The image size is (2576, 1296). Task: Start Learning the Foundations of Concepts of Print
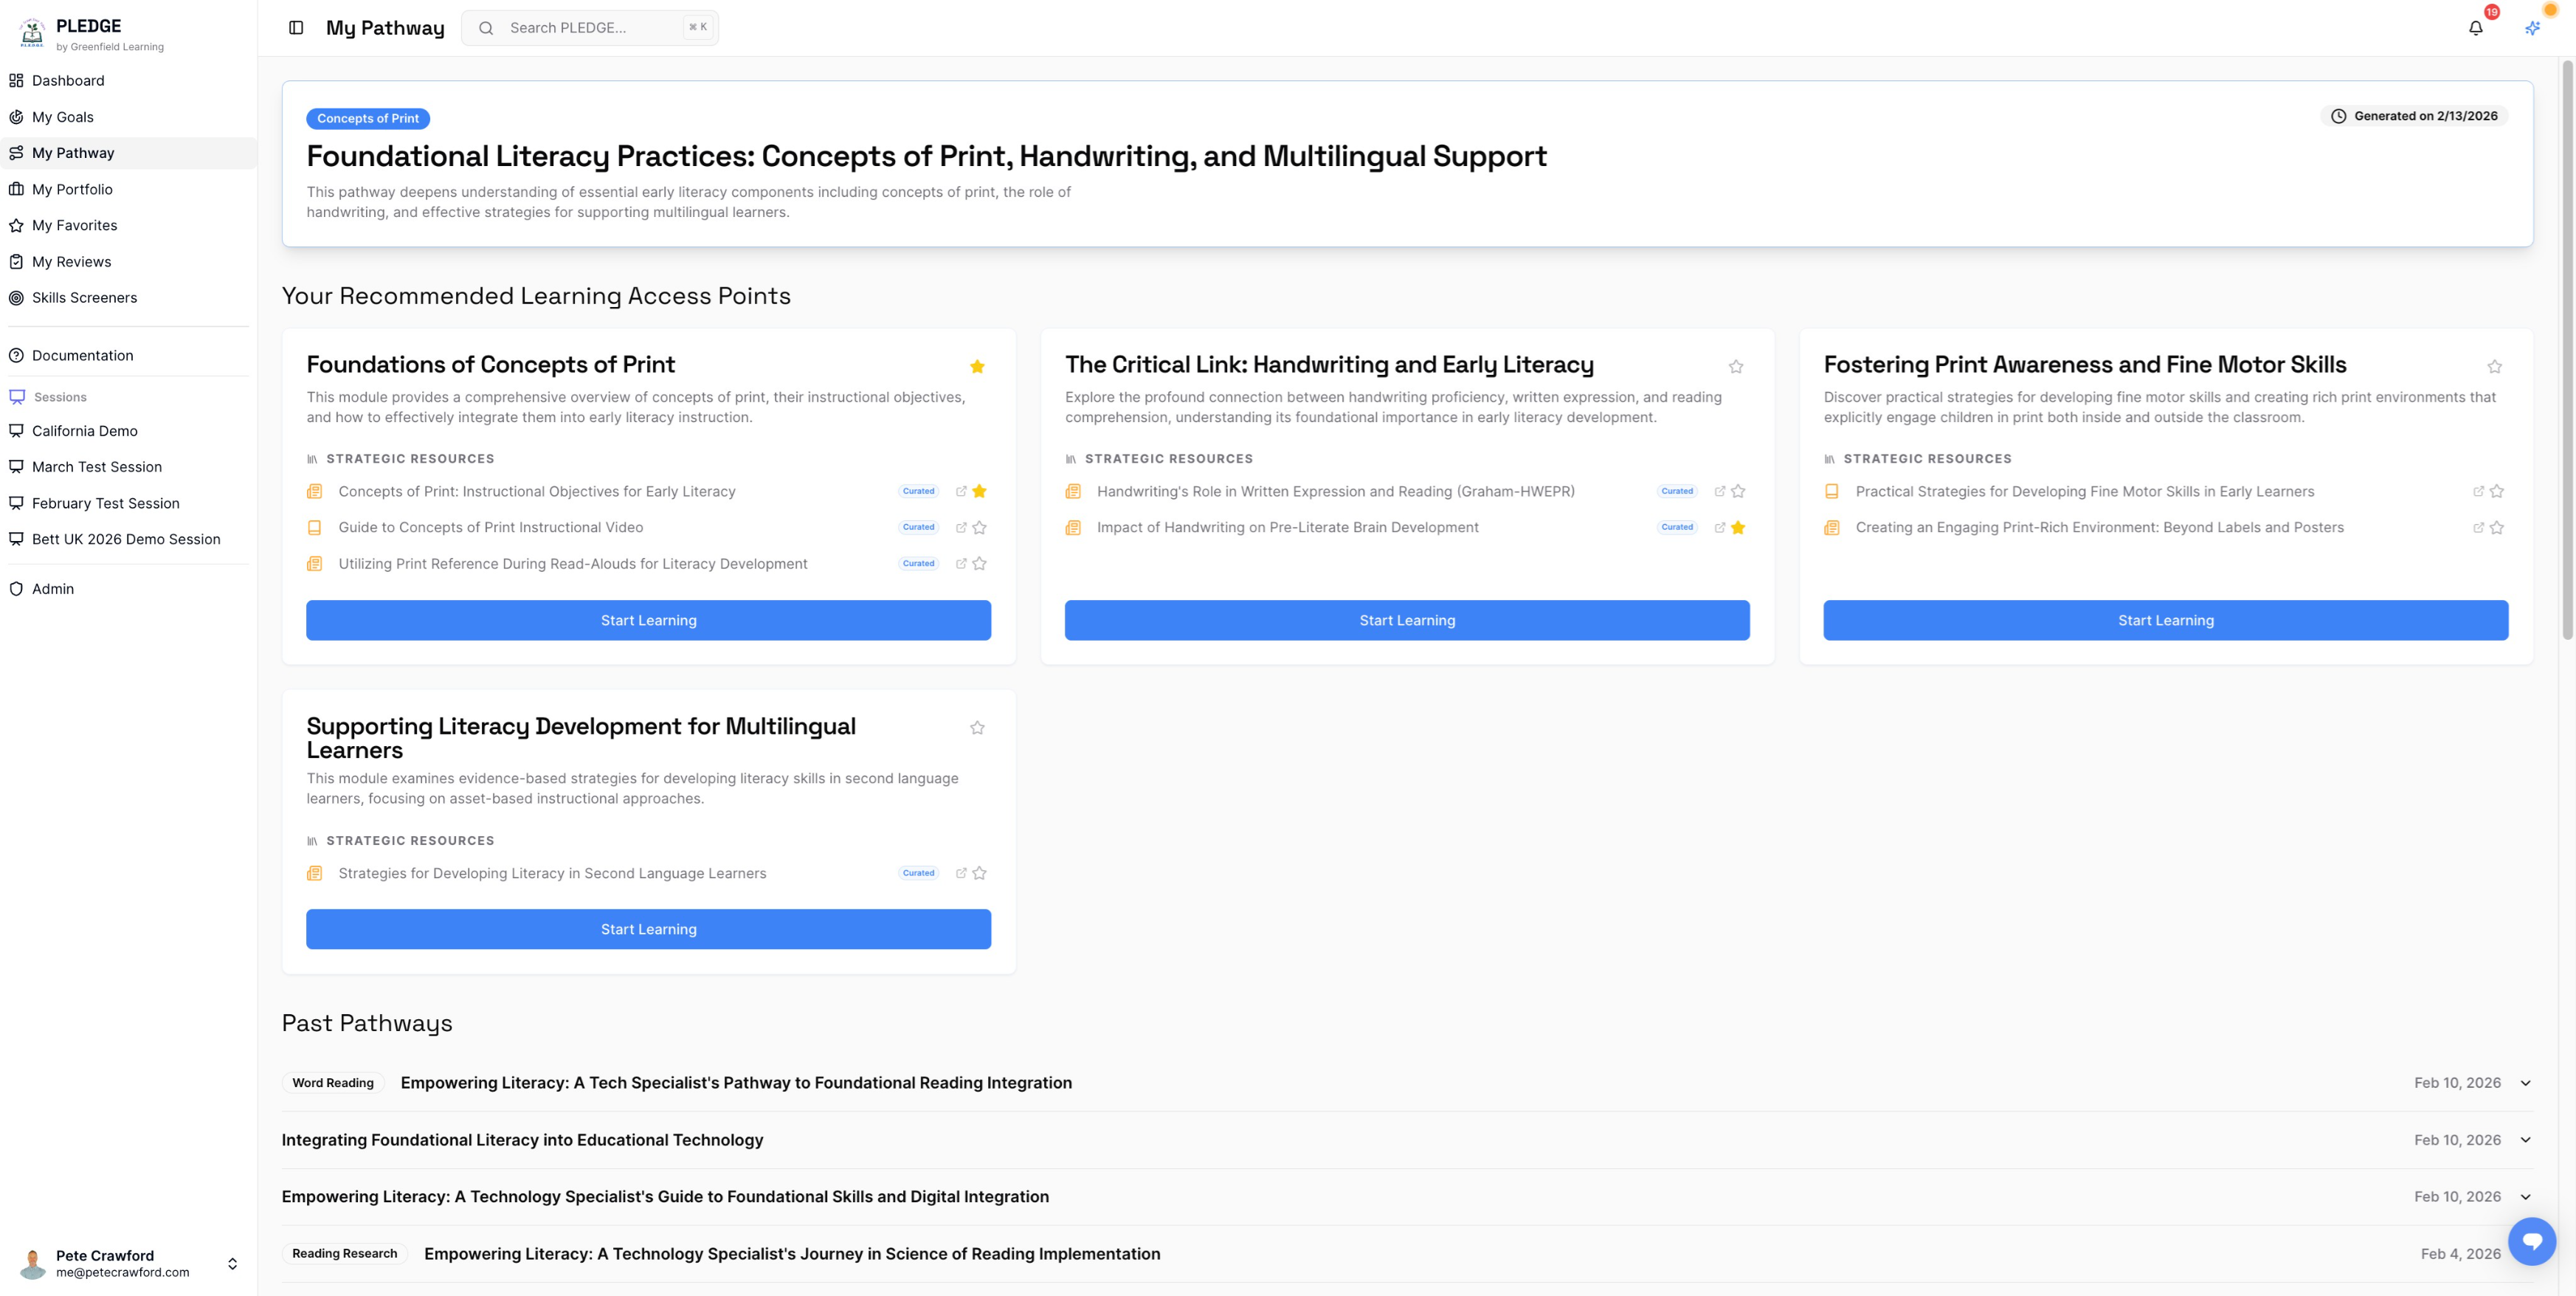click(648, 620)
